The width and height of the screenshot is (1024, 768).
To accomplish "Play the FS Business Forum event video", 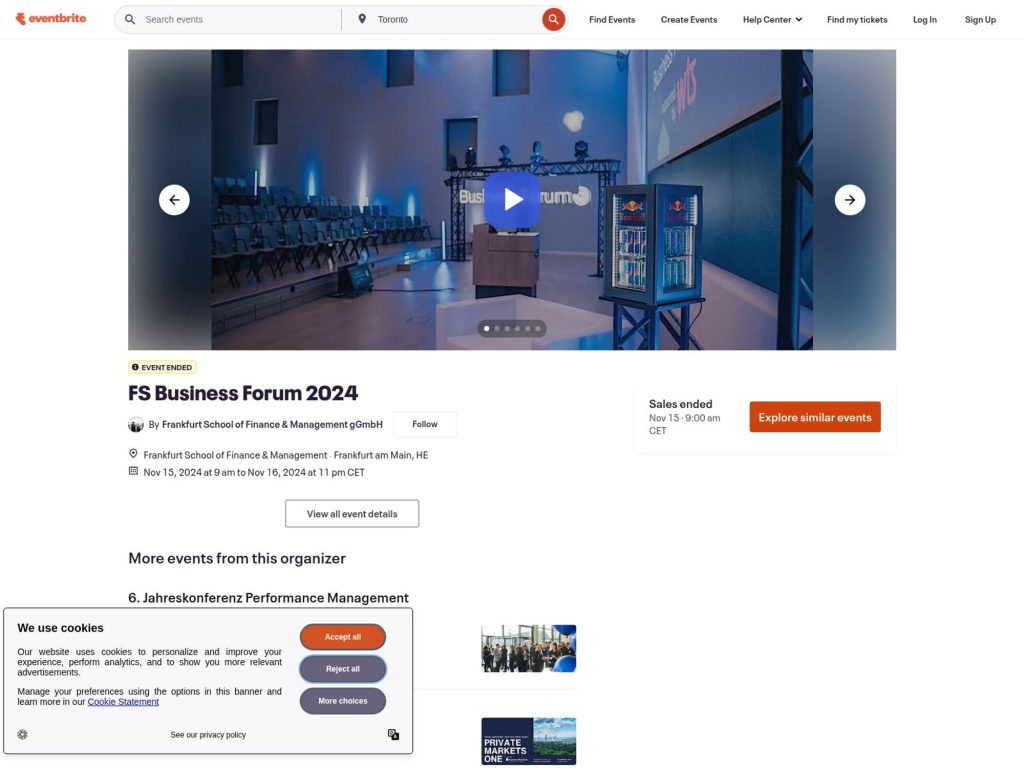I will click(x=512, y=199).
